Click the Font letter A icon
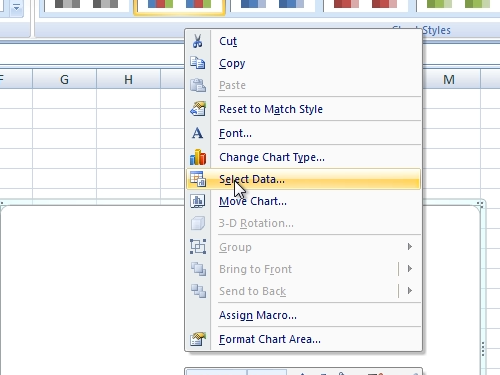The height and width of the screenshot is (375, 500). click(197, 133)
